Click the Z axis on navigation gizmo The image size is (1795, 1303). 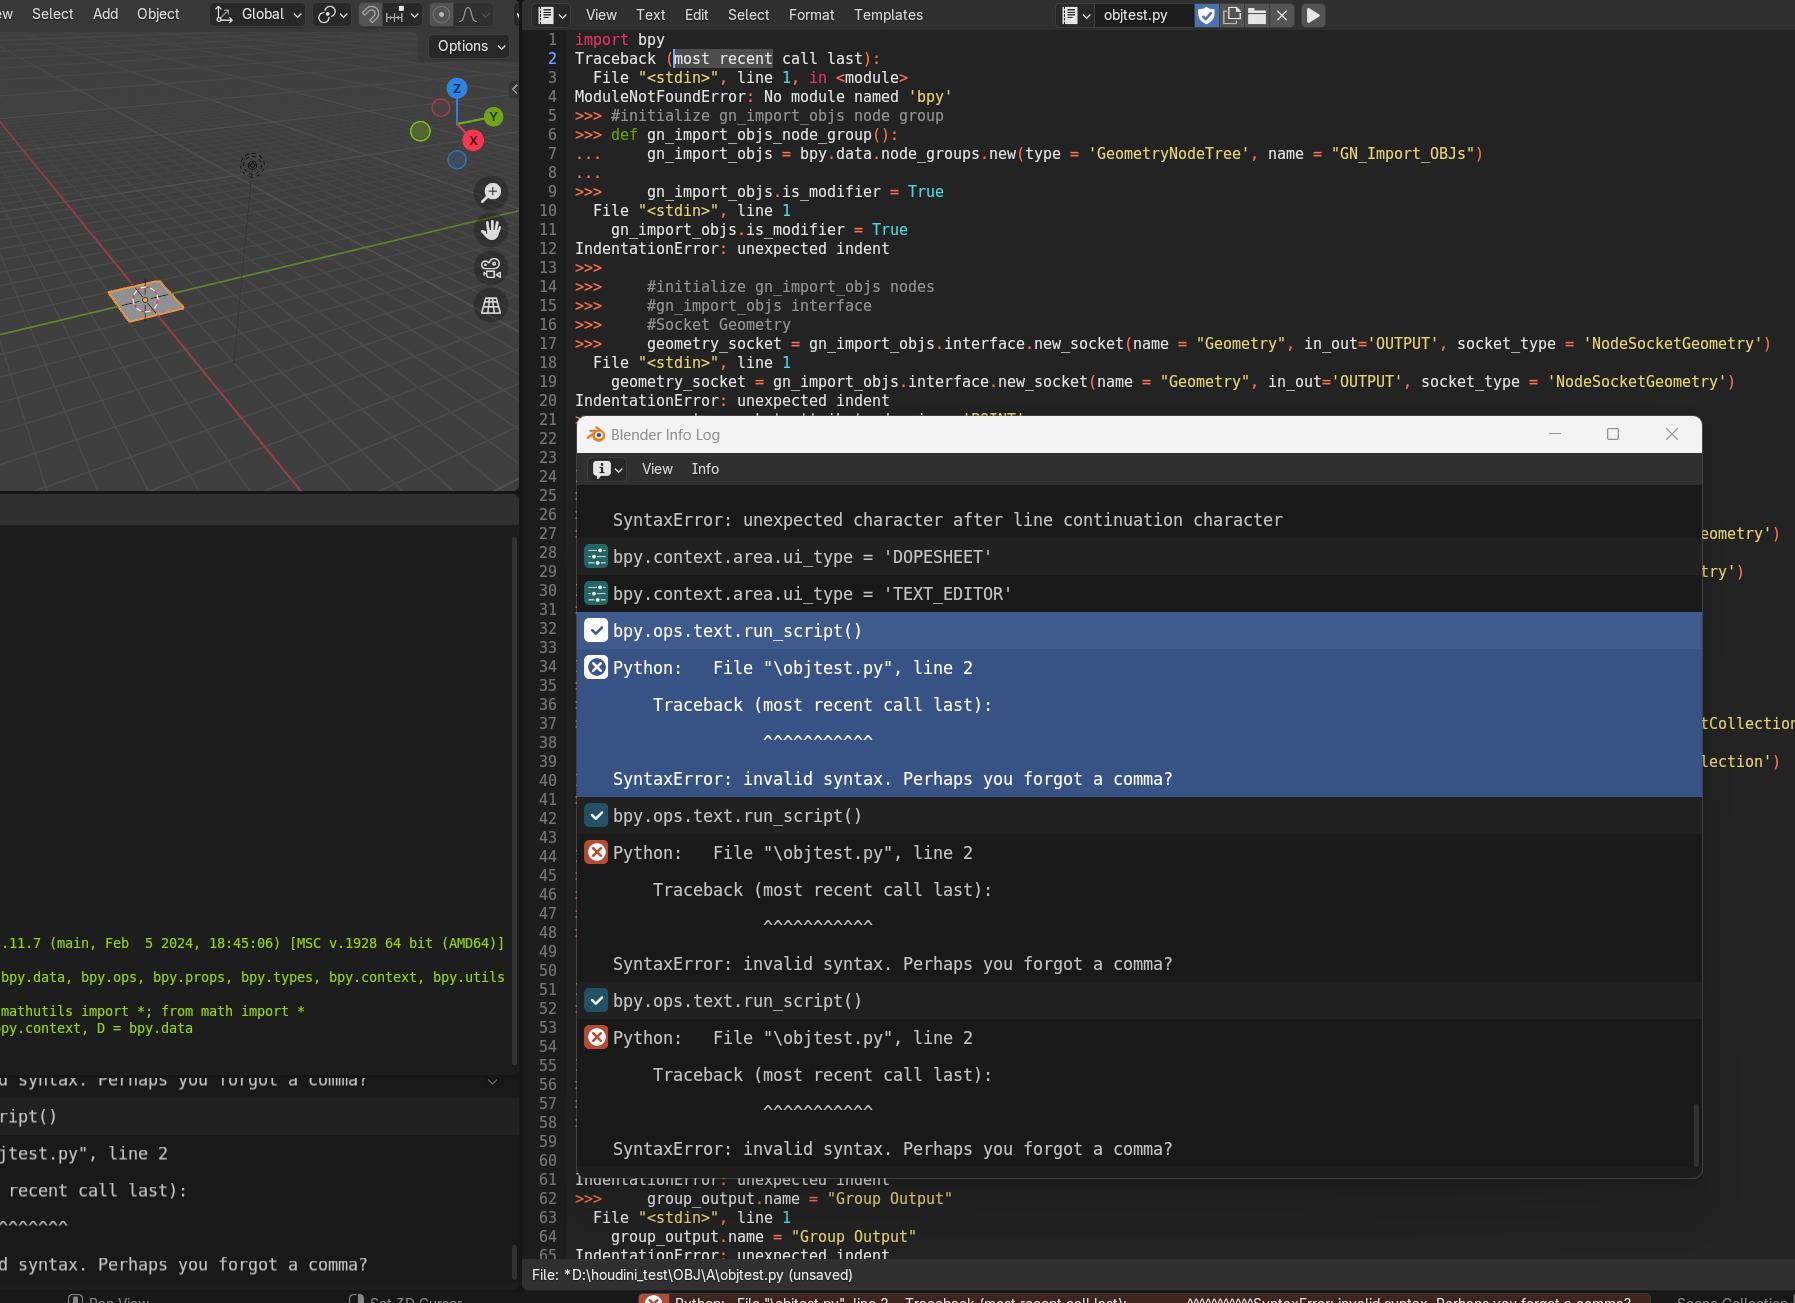(457, 88)
